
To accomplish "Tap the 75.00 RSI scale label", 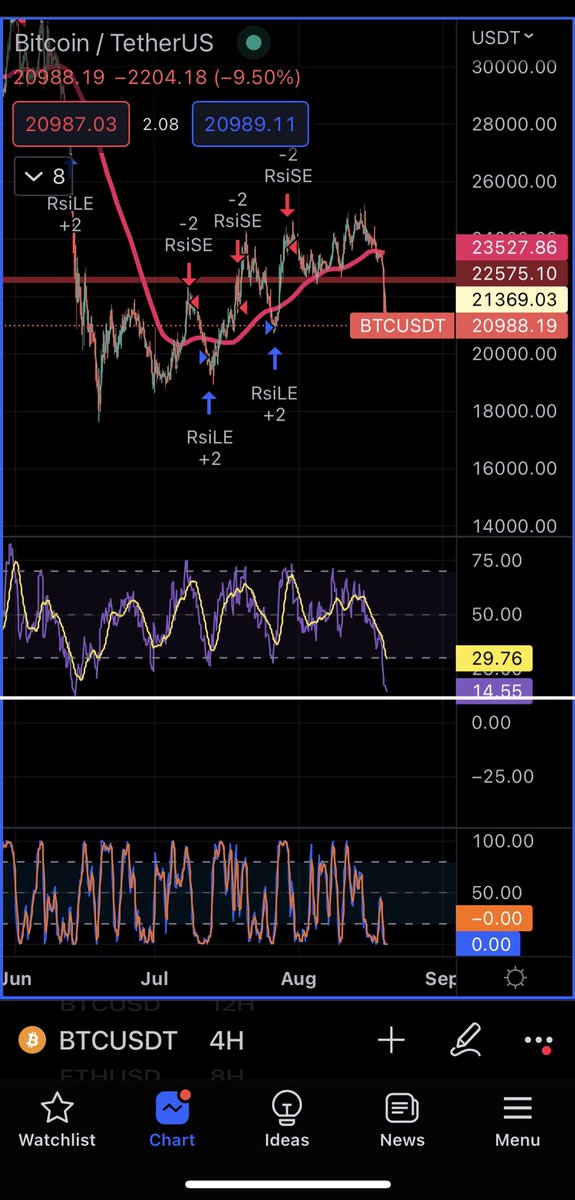I will (497, 561).
